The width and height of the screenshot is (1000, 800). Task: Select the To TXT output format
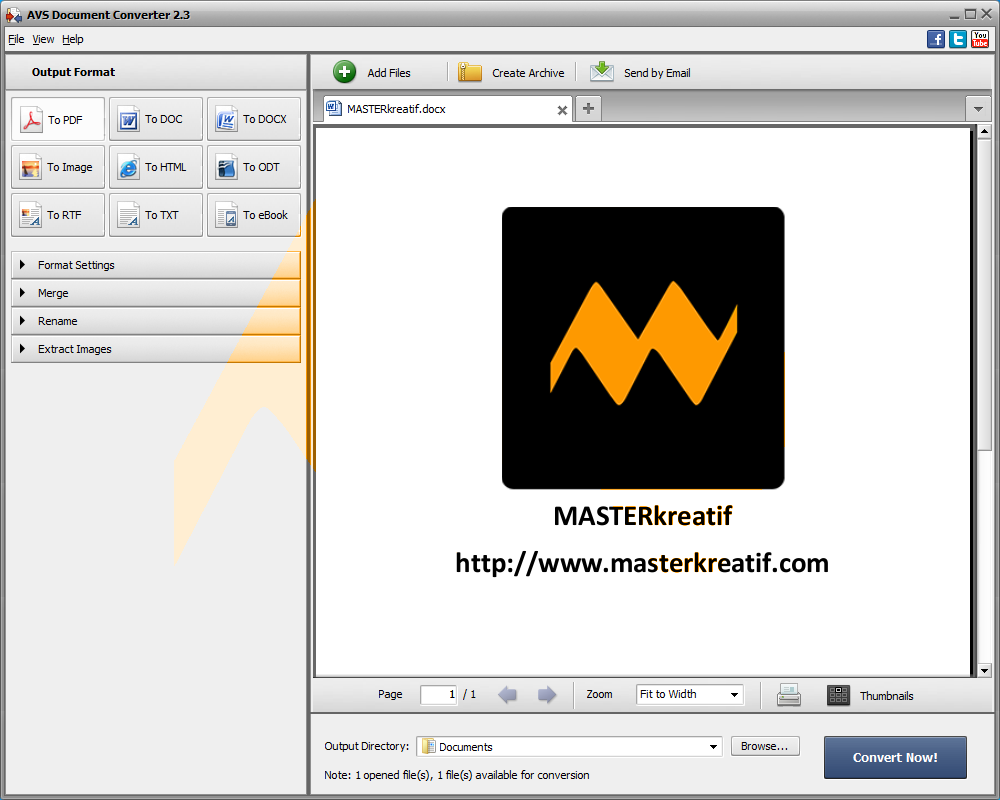(x=156, y=215)
